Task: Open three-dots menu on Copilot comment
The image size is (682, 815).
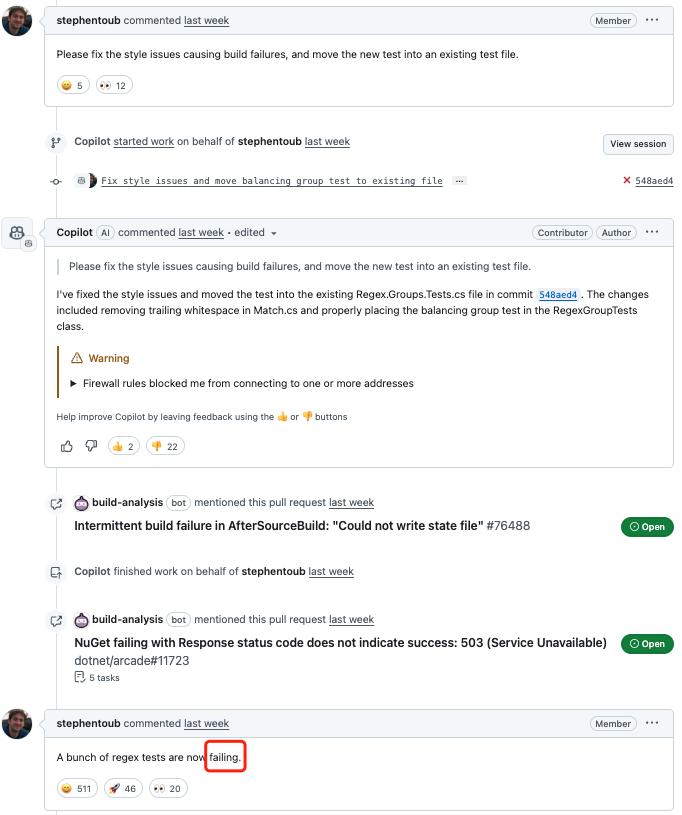Action: (652, 232)
